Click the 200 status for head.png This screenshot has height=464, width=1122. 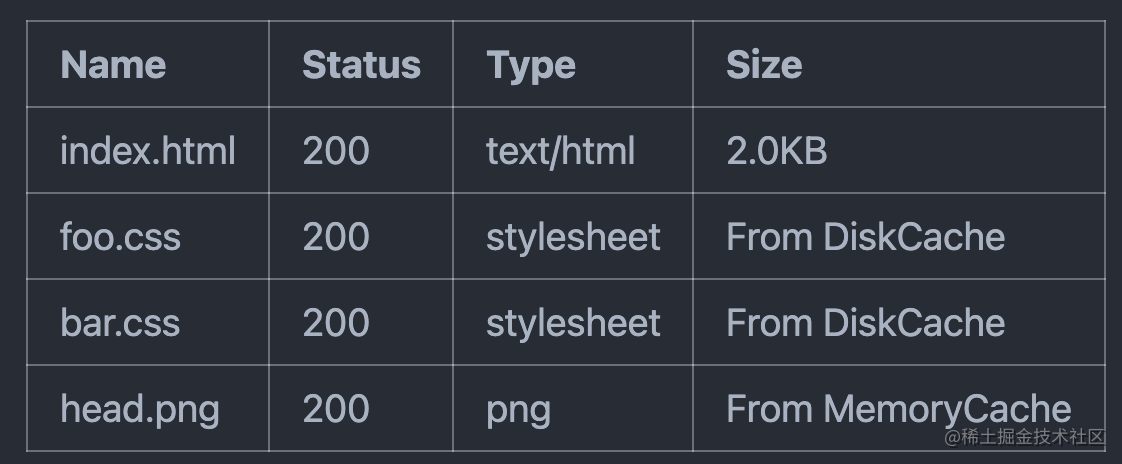336,409
